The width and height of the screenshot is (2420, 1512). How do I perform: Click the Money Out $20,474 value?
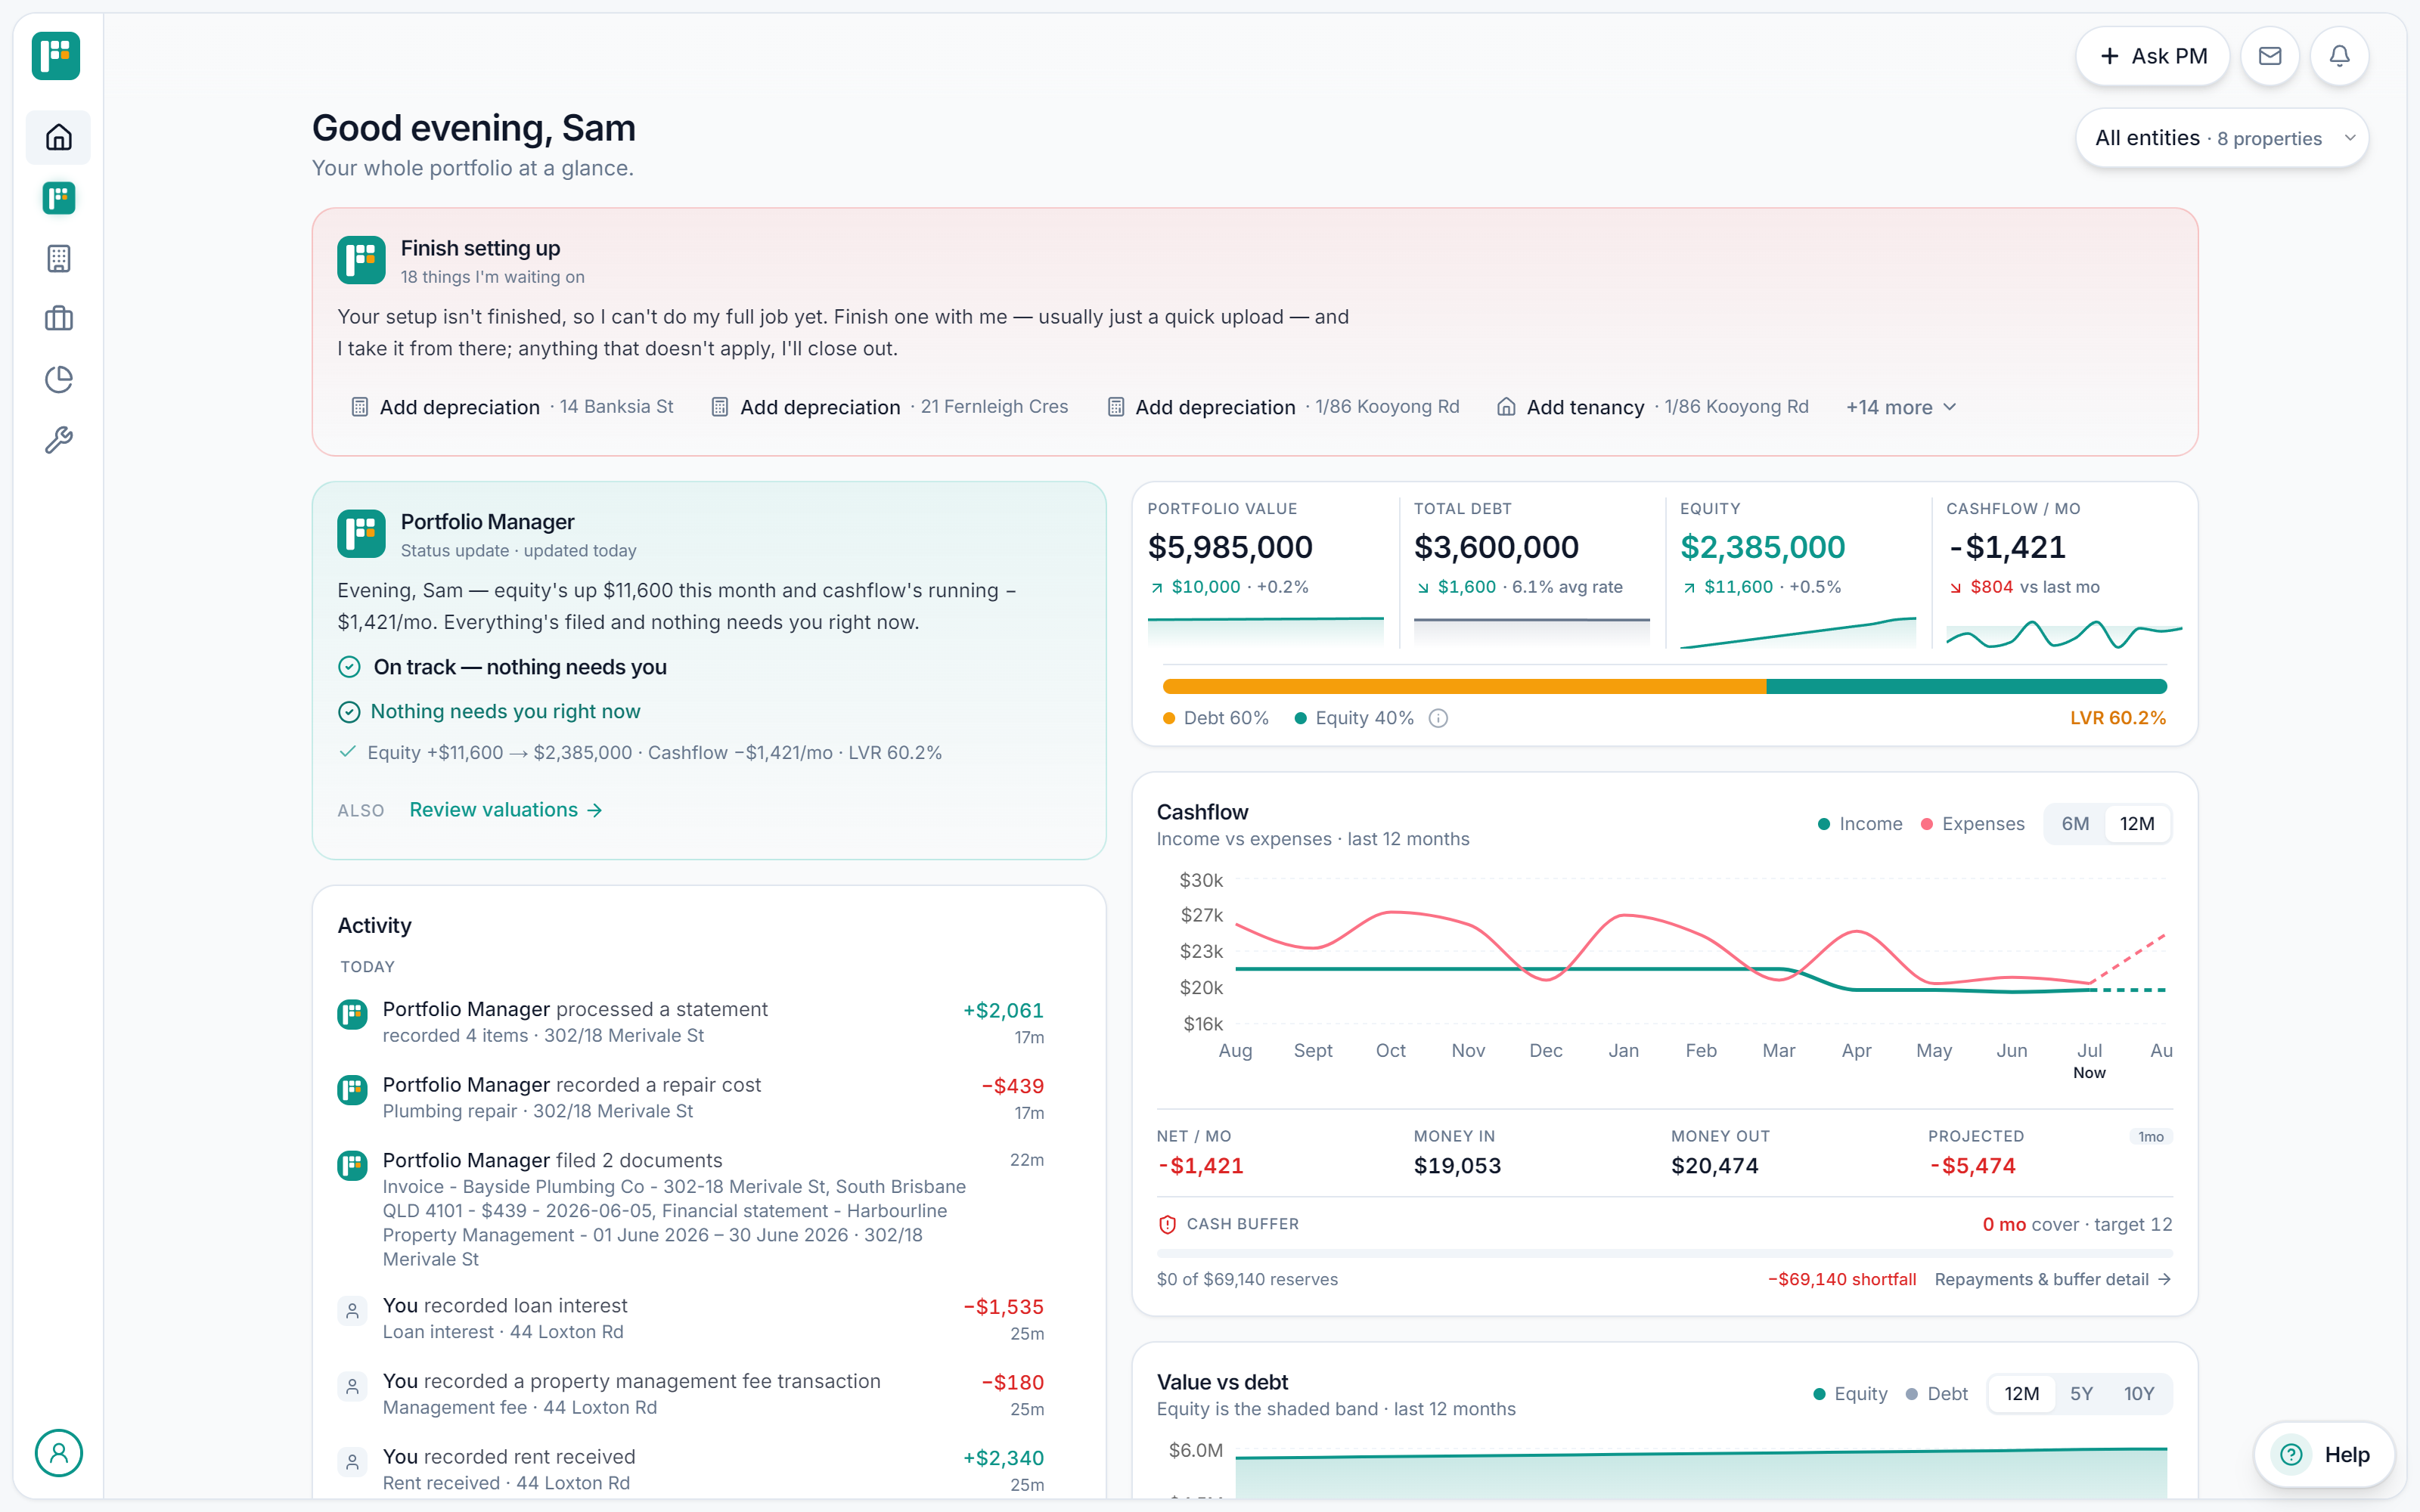point(1714,1166)
